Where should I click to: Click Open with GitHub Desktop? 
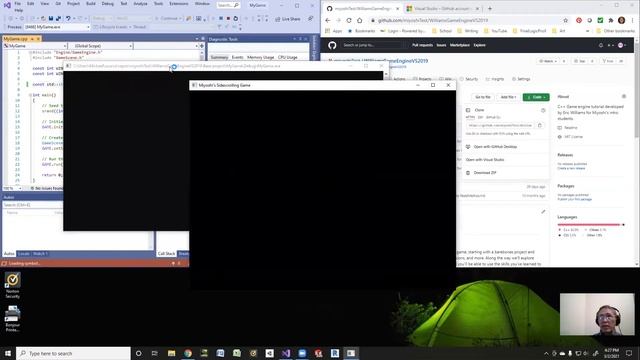[x=492, y=147]
